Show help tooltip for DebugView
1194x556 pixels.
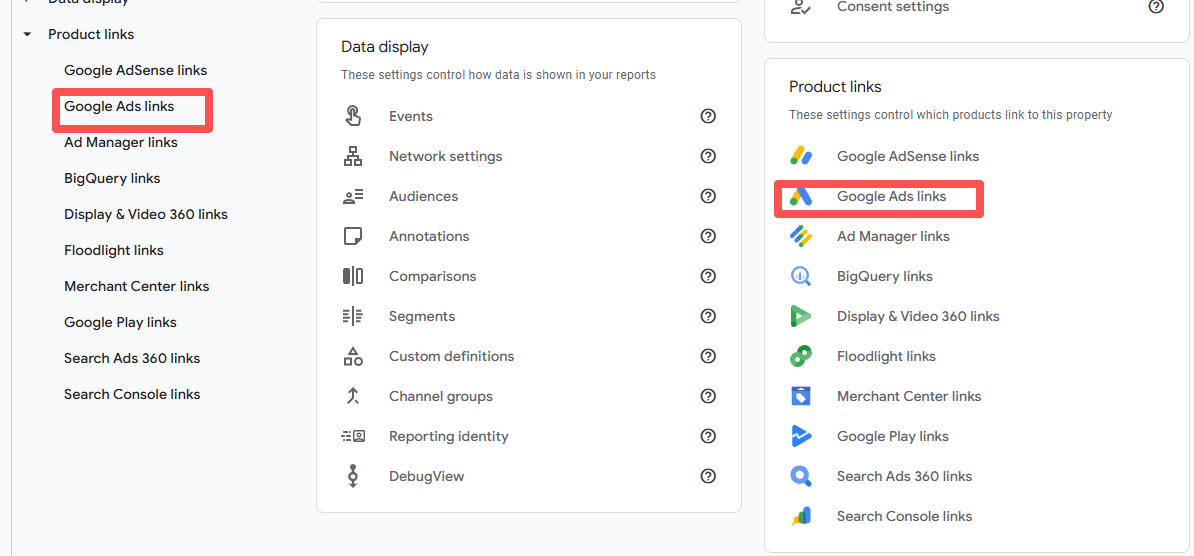point(708,476)
